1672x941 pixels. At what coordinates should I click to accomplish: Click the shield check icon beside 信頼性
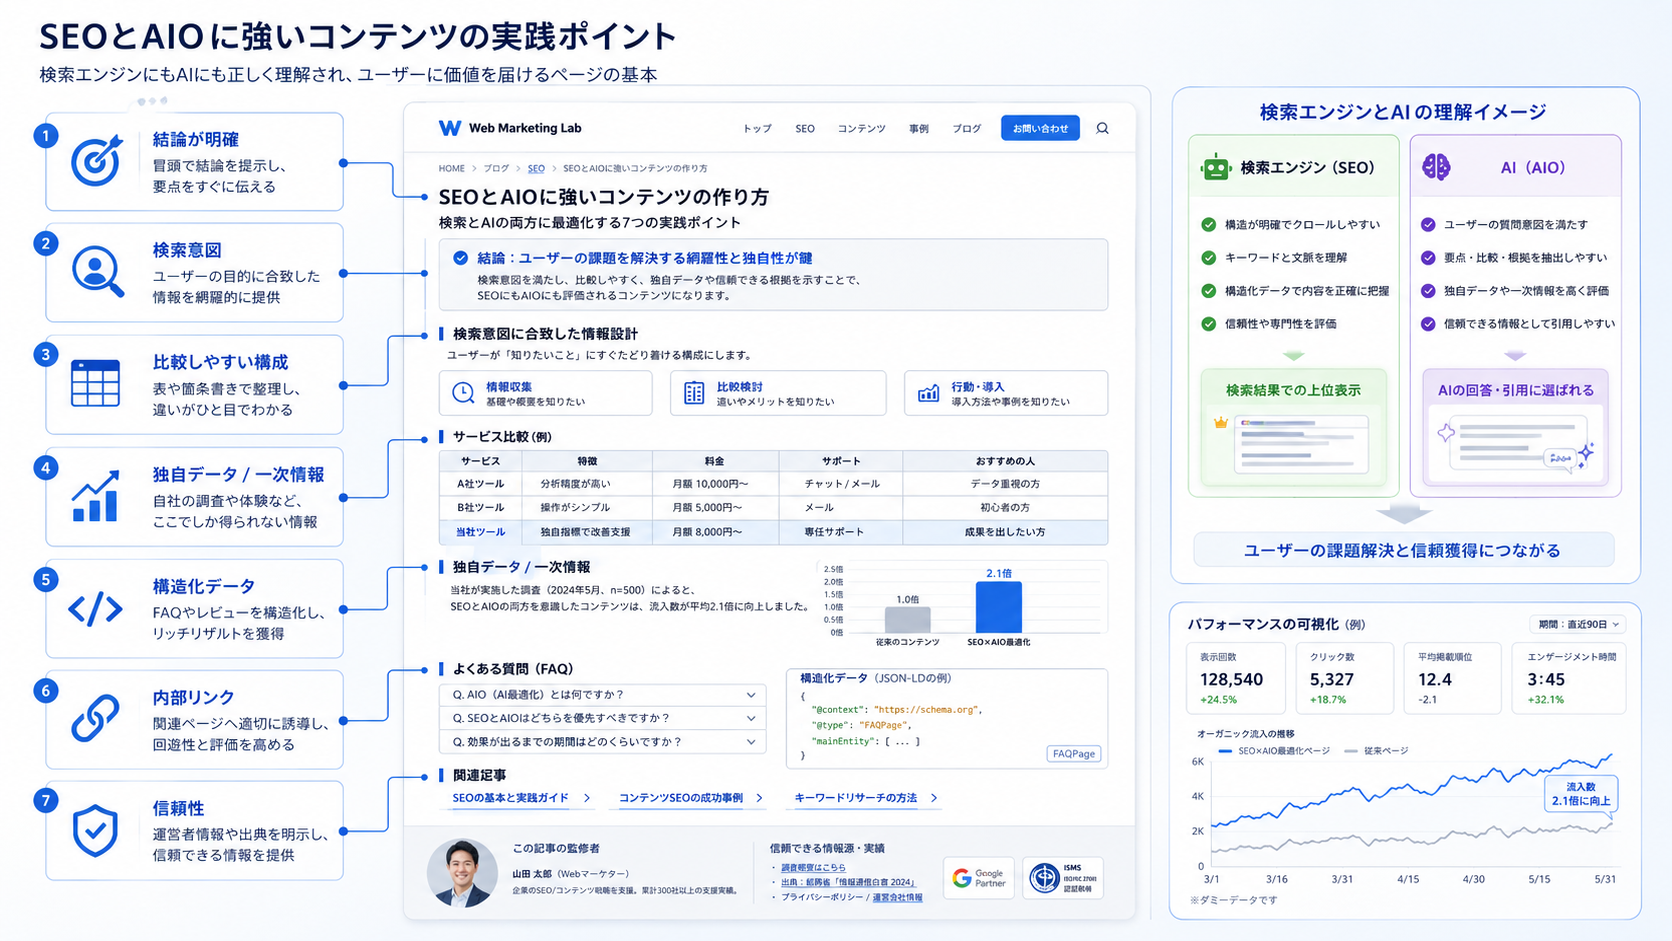click(95, 830)
